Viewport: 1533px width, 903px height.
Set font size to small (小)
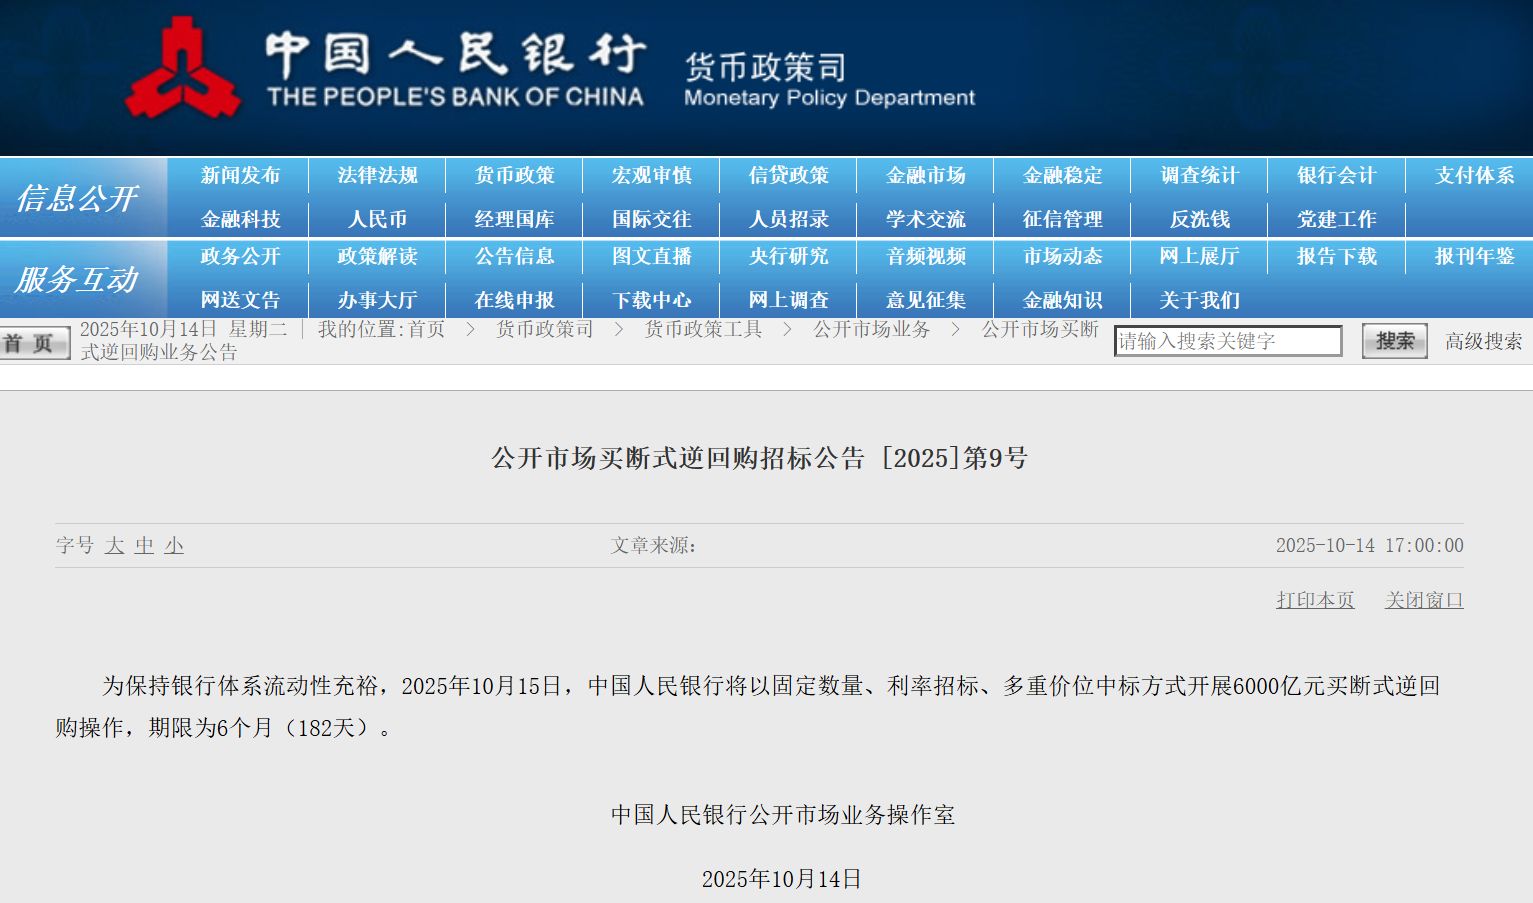(174, 546)
